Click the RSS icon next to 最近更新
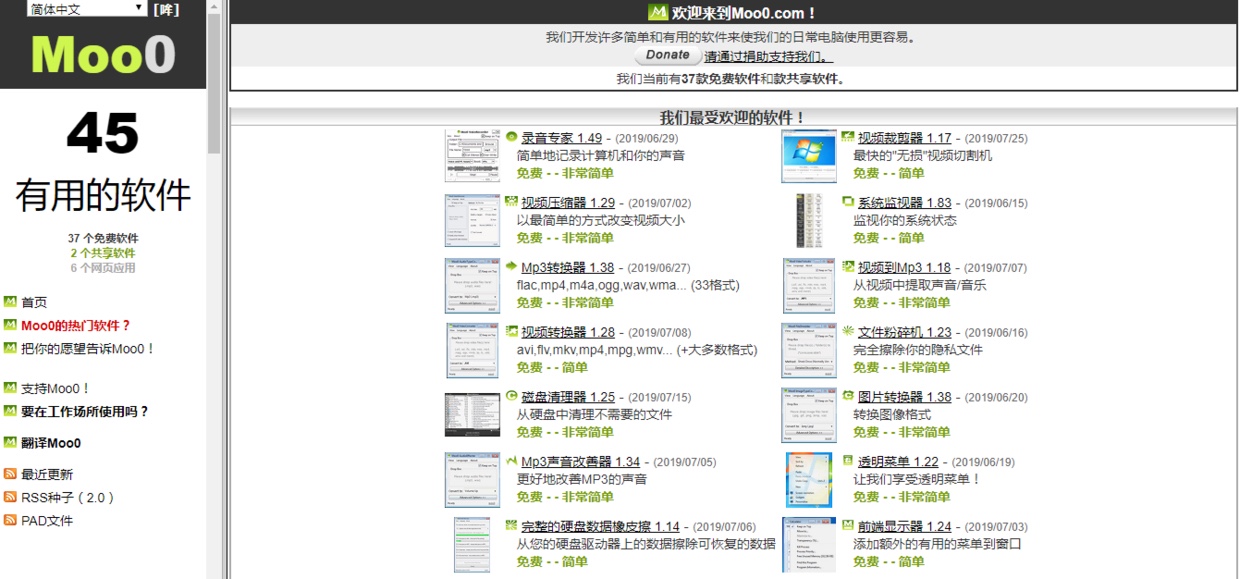Screen dimensions: 1240x579 (x=10, y=474)
